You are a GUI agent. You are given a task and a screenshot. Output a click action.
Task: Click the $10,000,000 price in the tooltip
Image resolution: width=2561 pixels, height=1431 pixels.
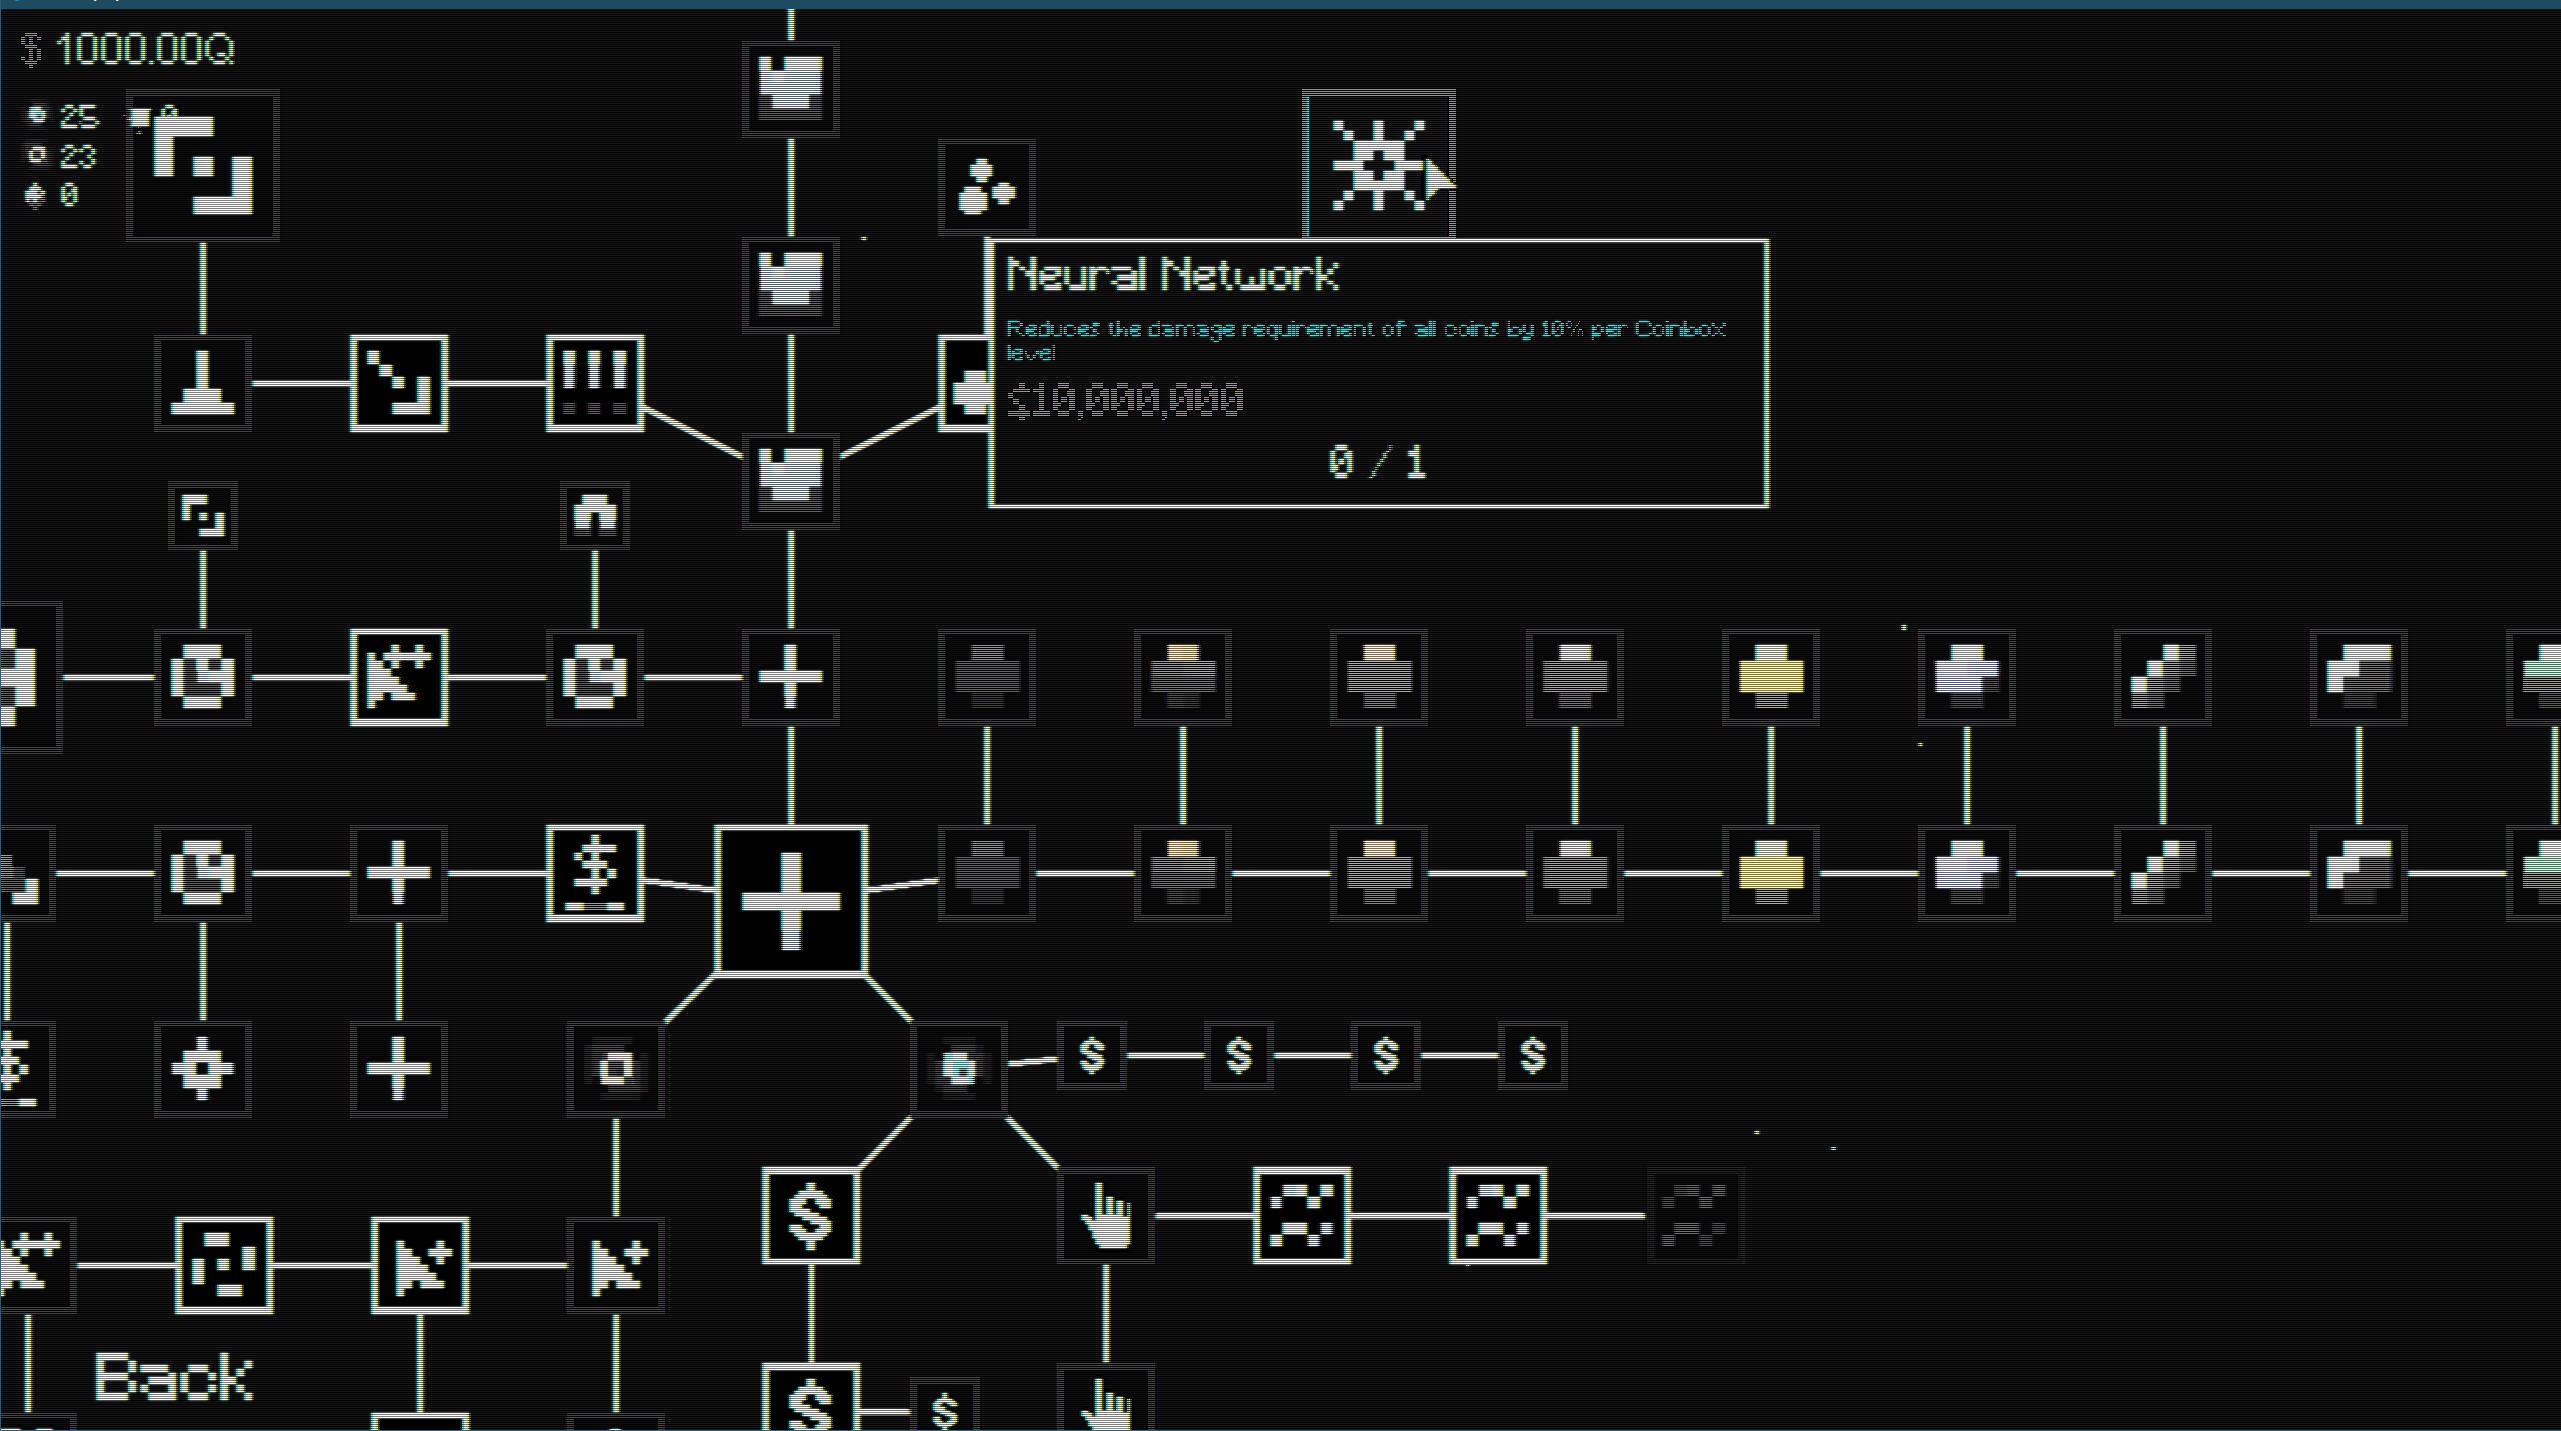pyautogui.click(x=1125, y=400)
